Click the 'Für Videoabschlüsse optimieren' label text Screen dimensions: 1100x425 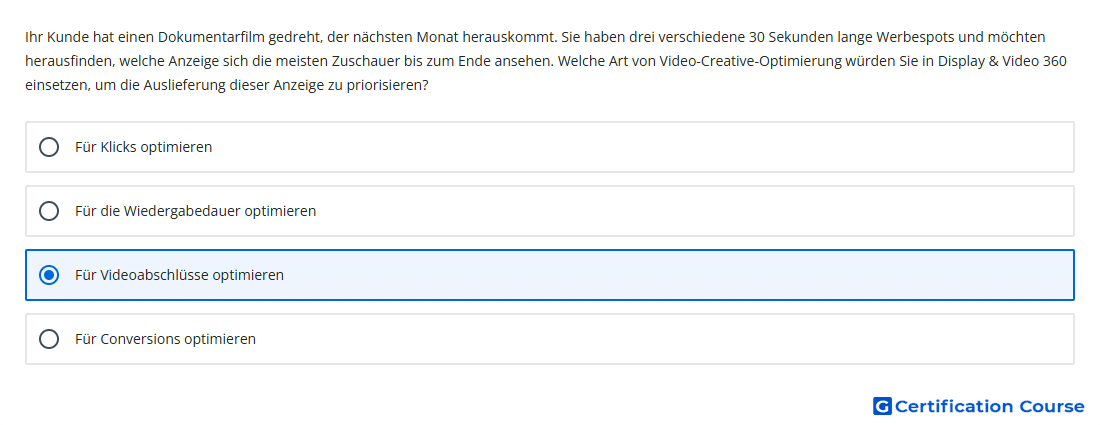point(179,275)
